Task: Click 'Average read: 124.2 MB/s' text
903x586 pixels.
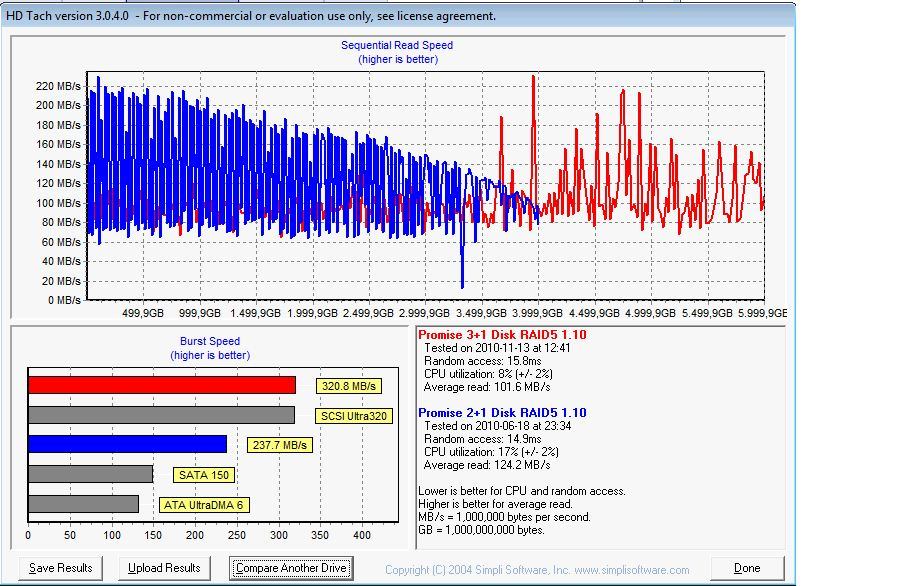Action: click(x=487, y=465)
